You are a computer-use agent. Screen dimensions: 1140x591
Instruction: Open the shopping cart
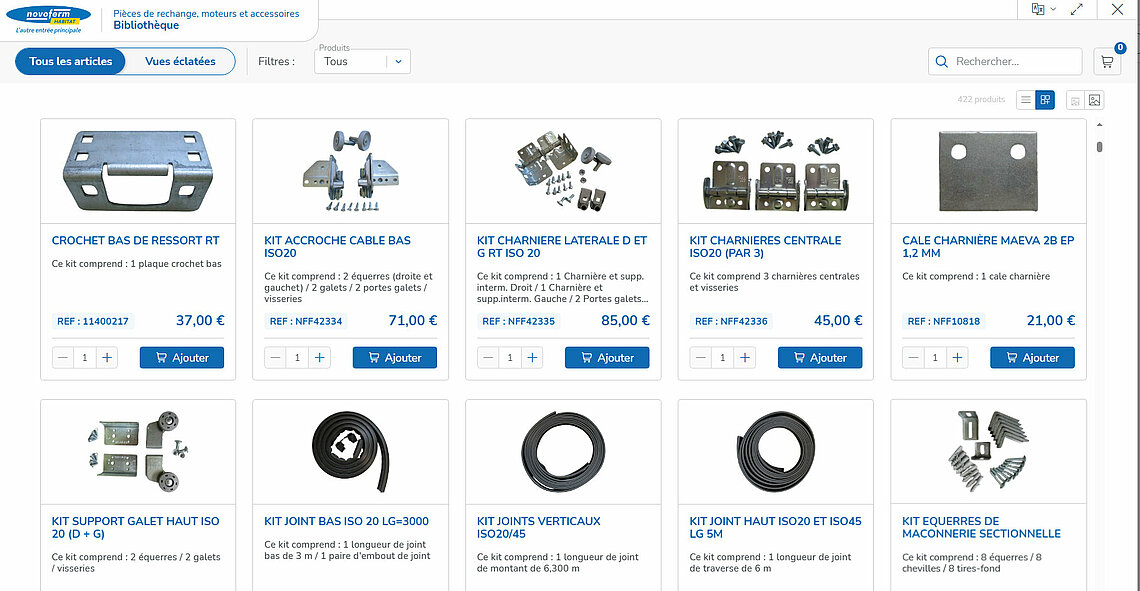(1107, 61)
